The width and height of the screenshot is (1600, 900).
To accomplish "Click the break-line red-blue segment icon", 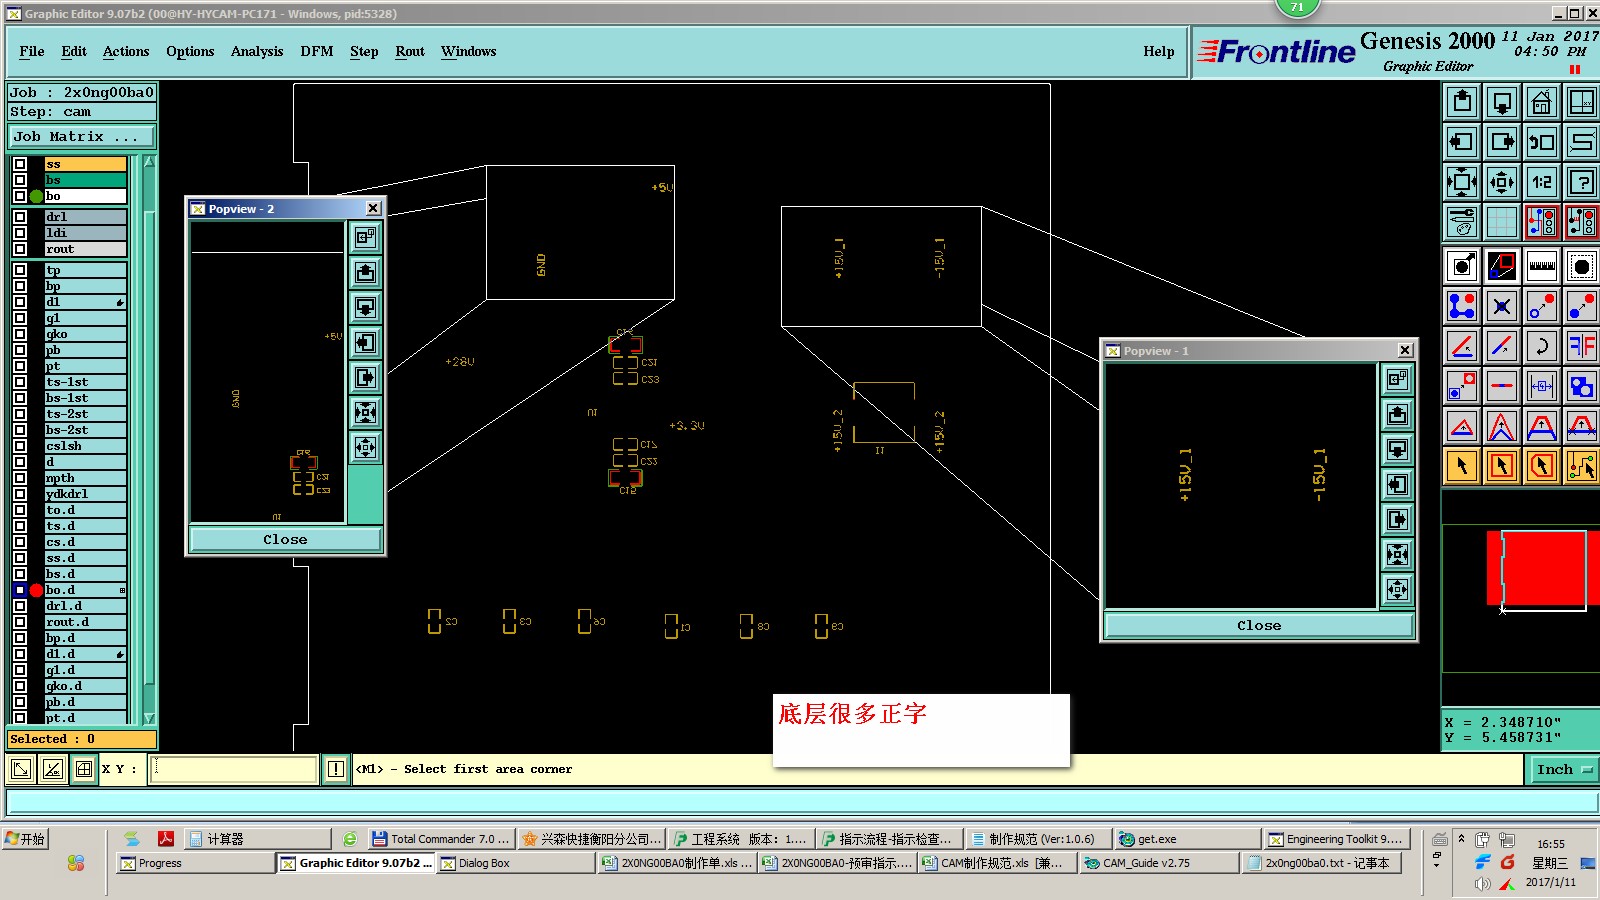I will coord(1502,386).
